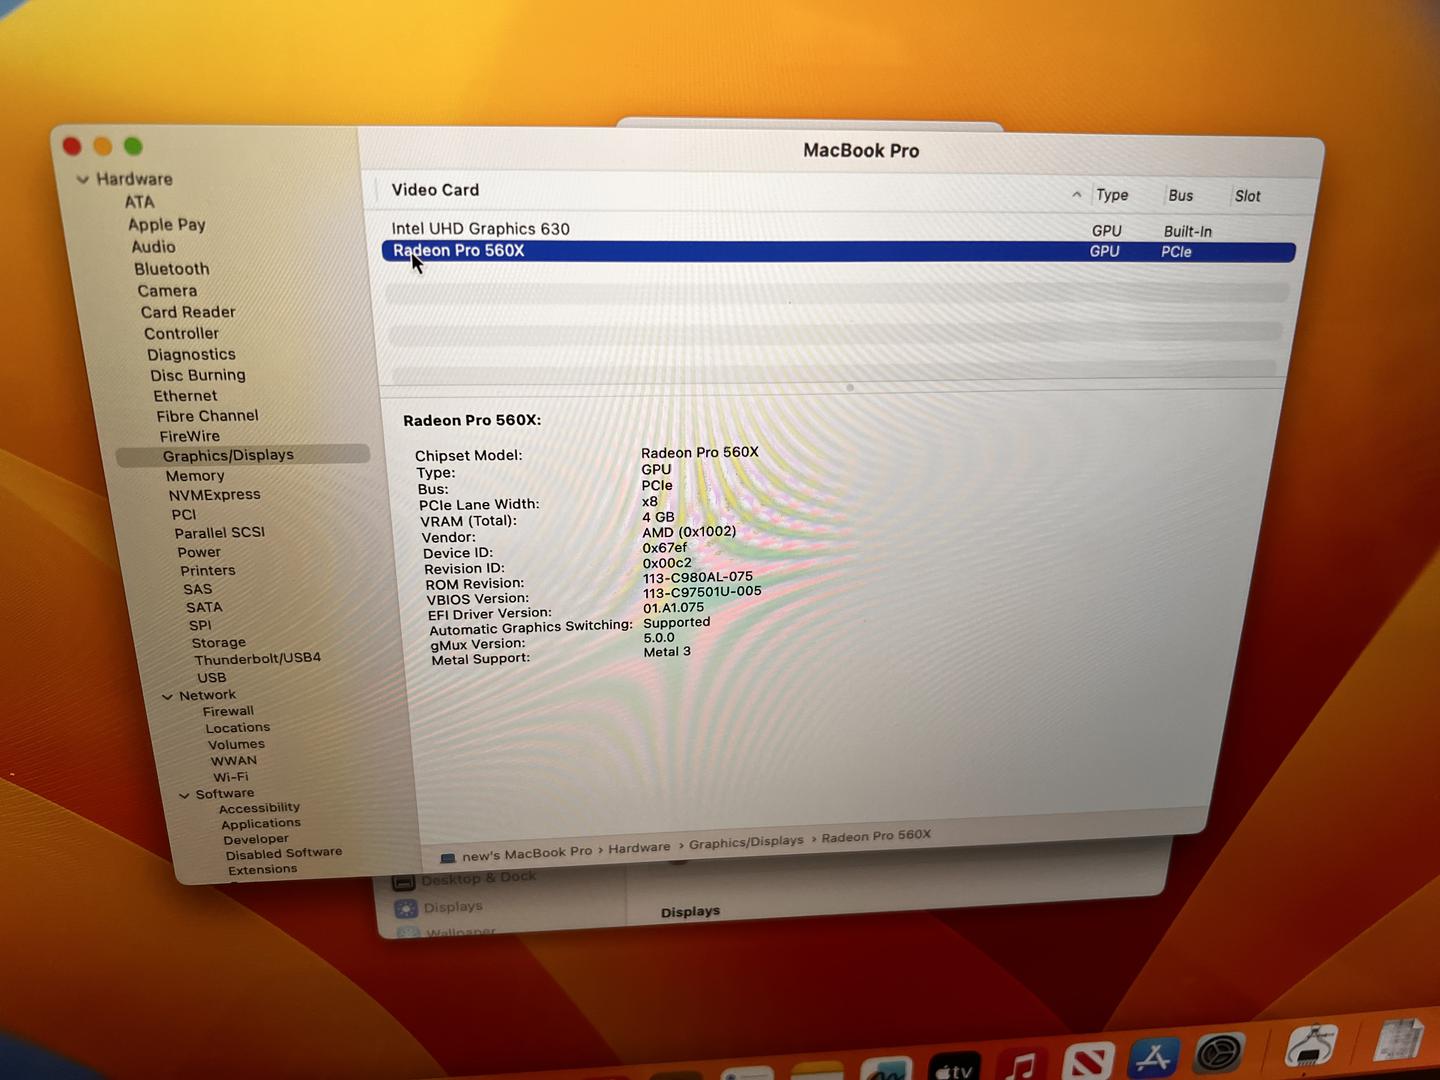
Task: Select Card Reader in the sidebar
Action: click(x=188, y=312)
